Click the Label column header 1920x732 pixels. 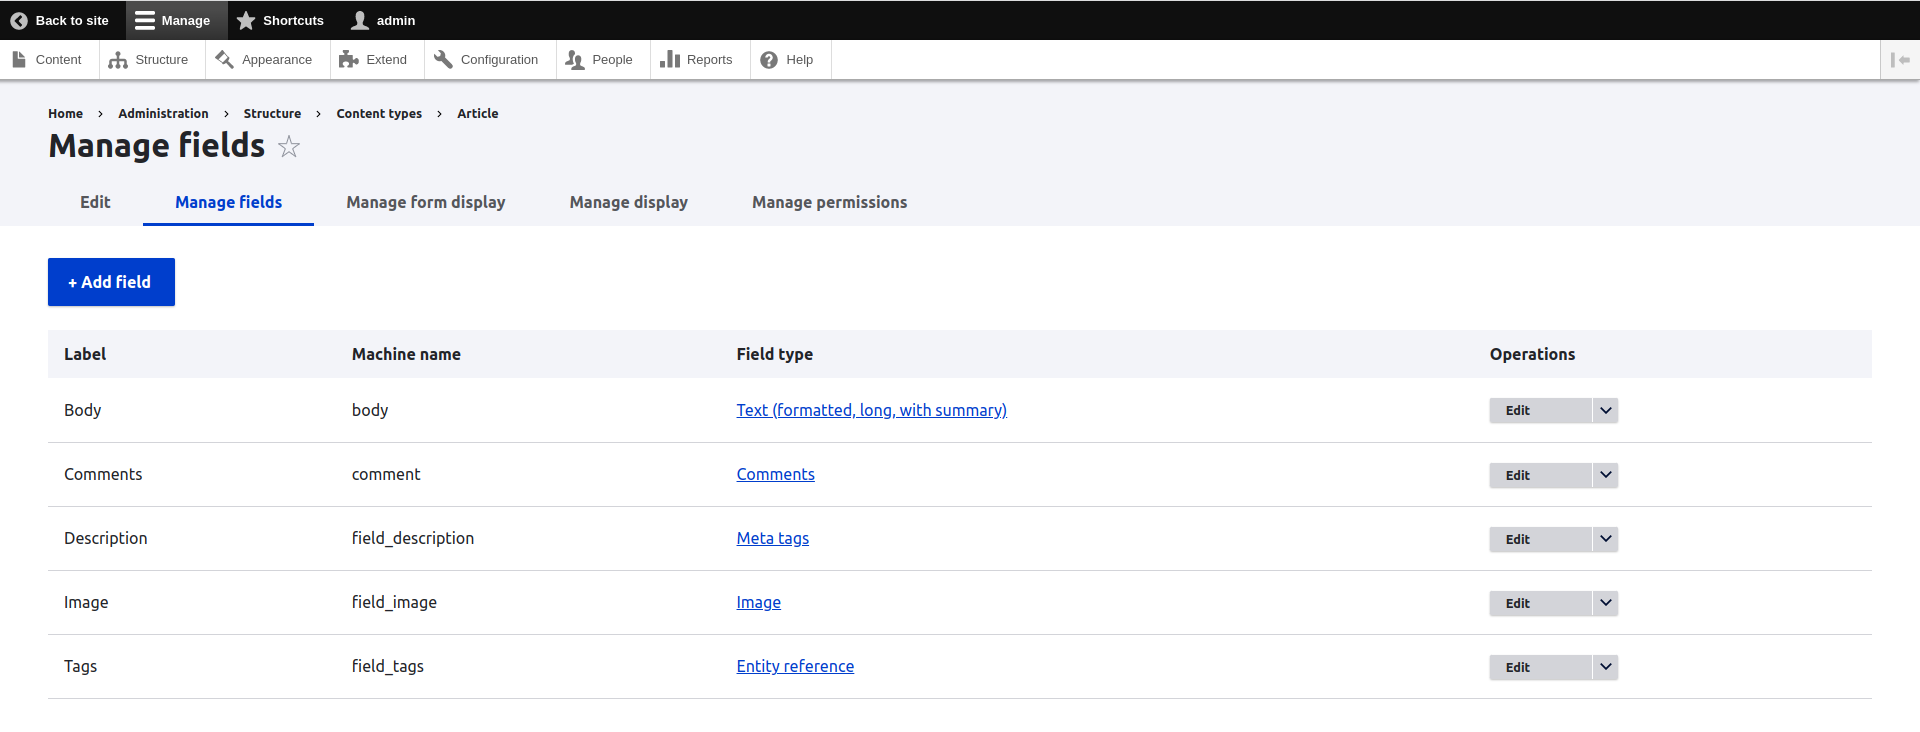pyautogui.click(x=85, y=354)
